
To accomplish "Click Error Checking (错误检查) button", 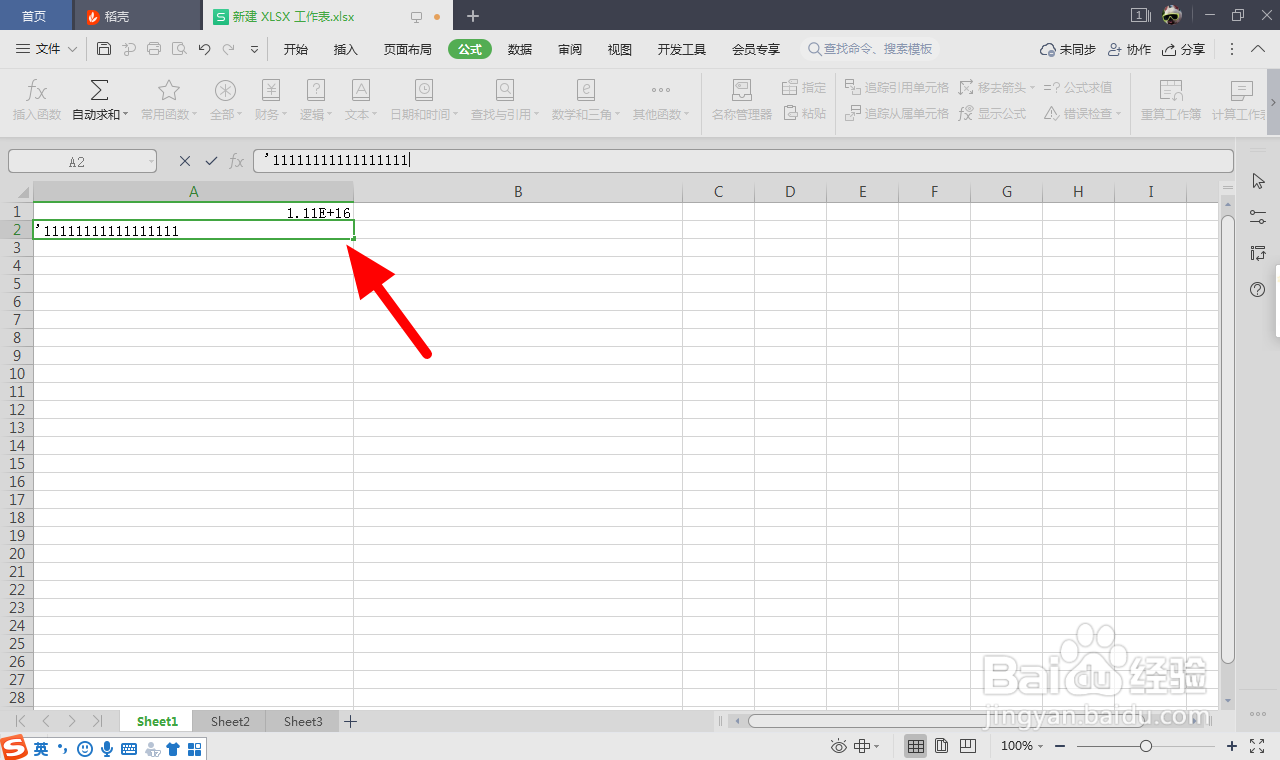I will (1083, 114).
